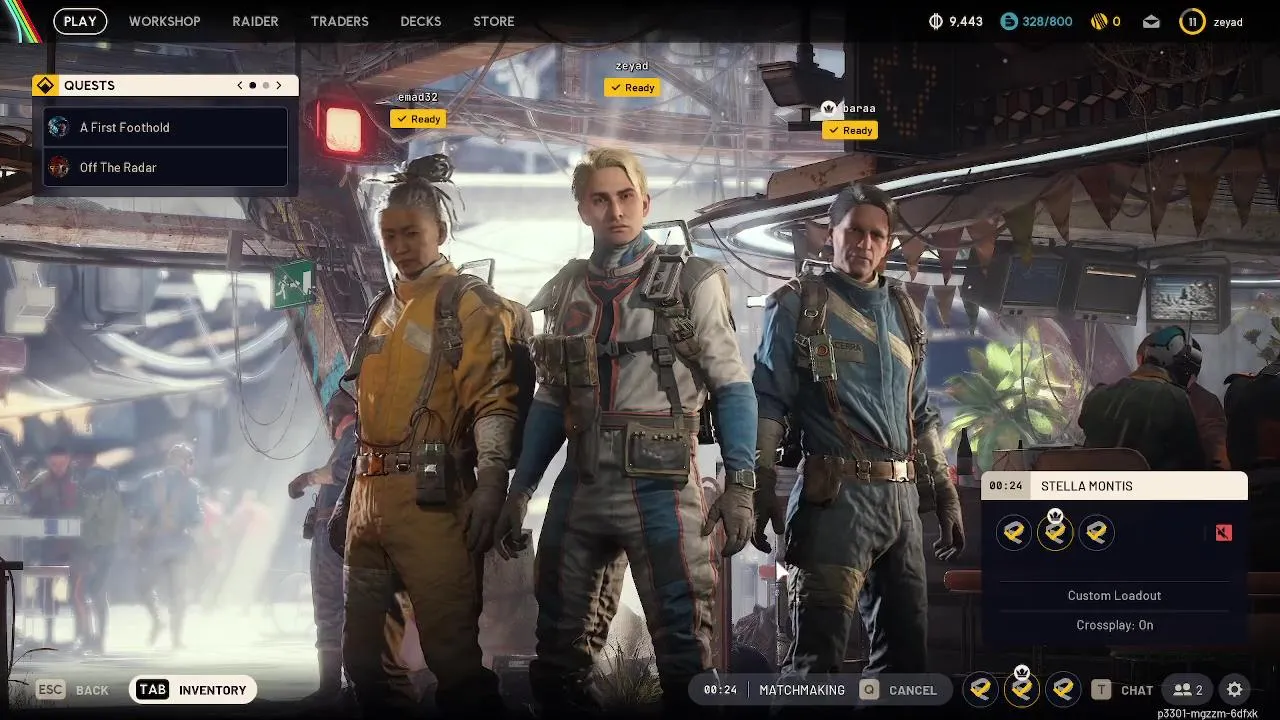The height and width of the screenshot is (720, 1280).
Task: Toggle the red muted voice icon
Action: (x=1223, y=533)
